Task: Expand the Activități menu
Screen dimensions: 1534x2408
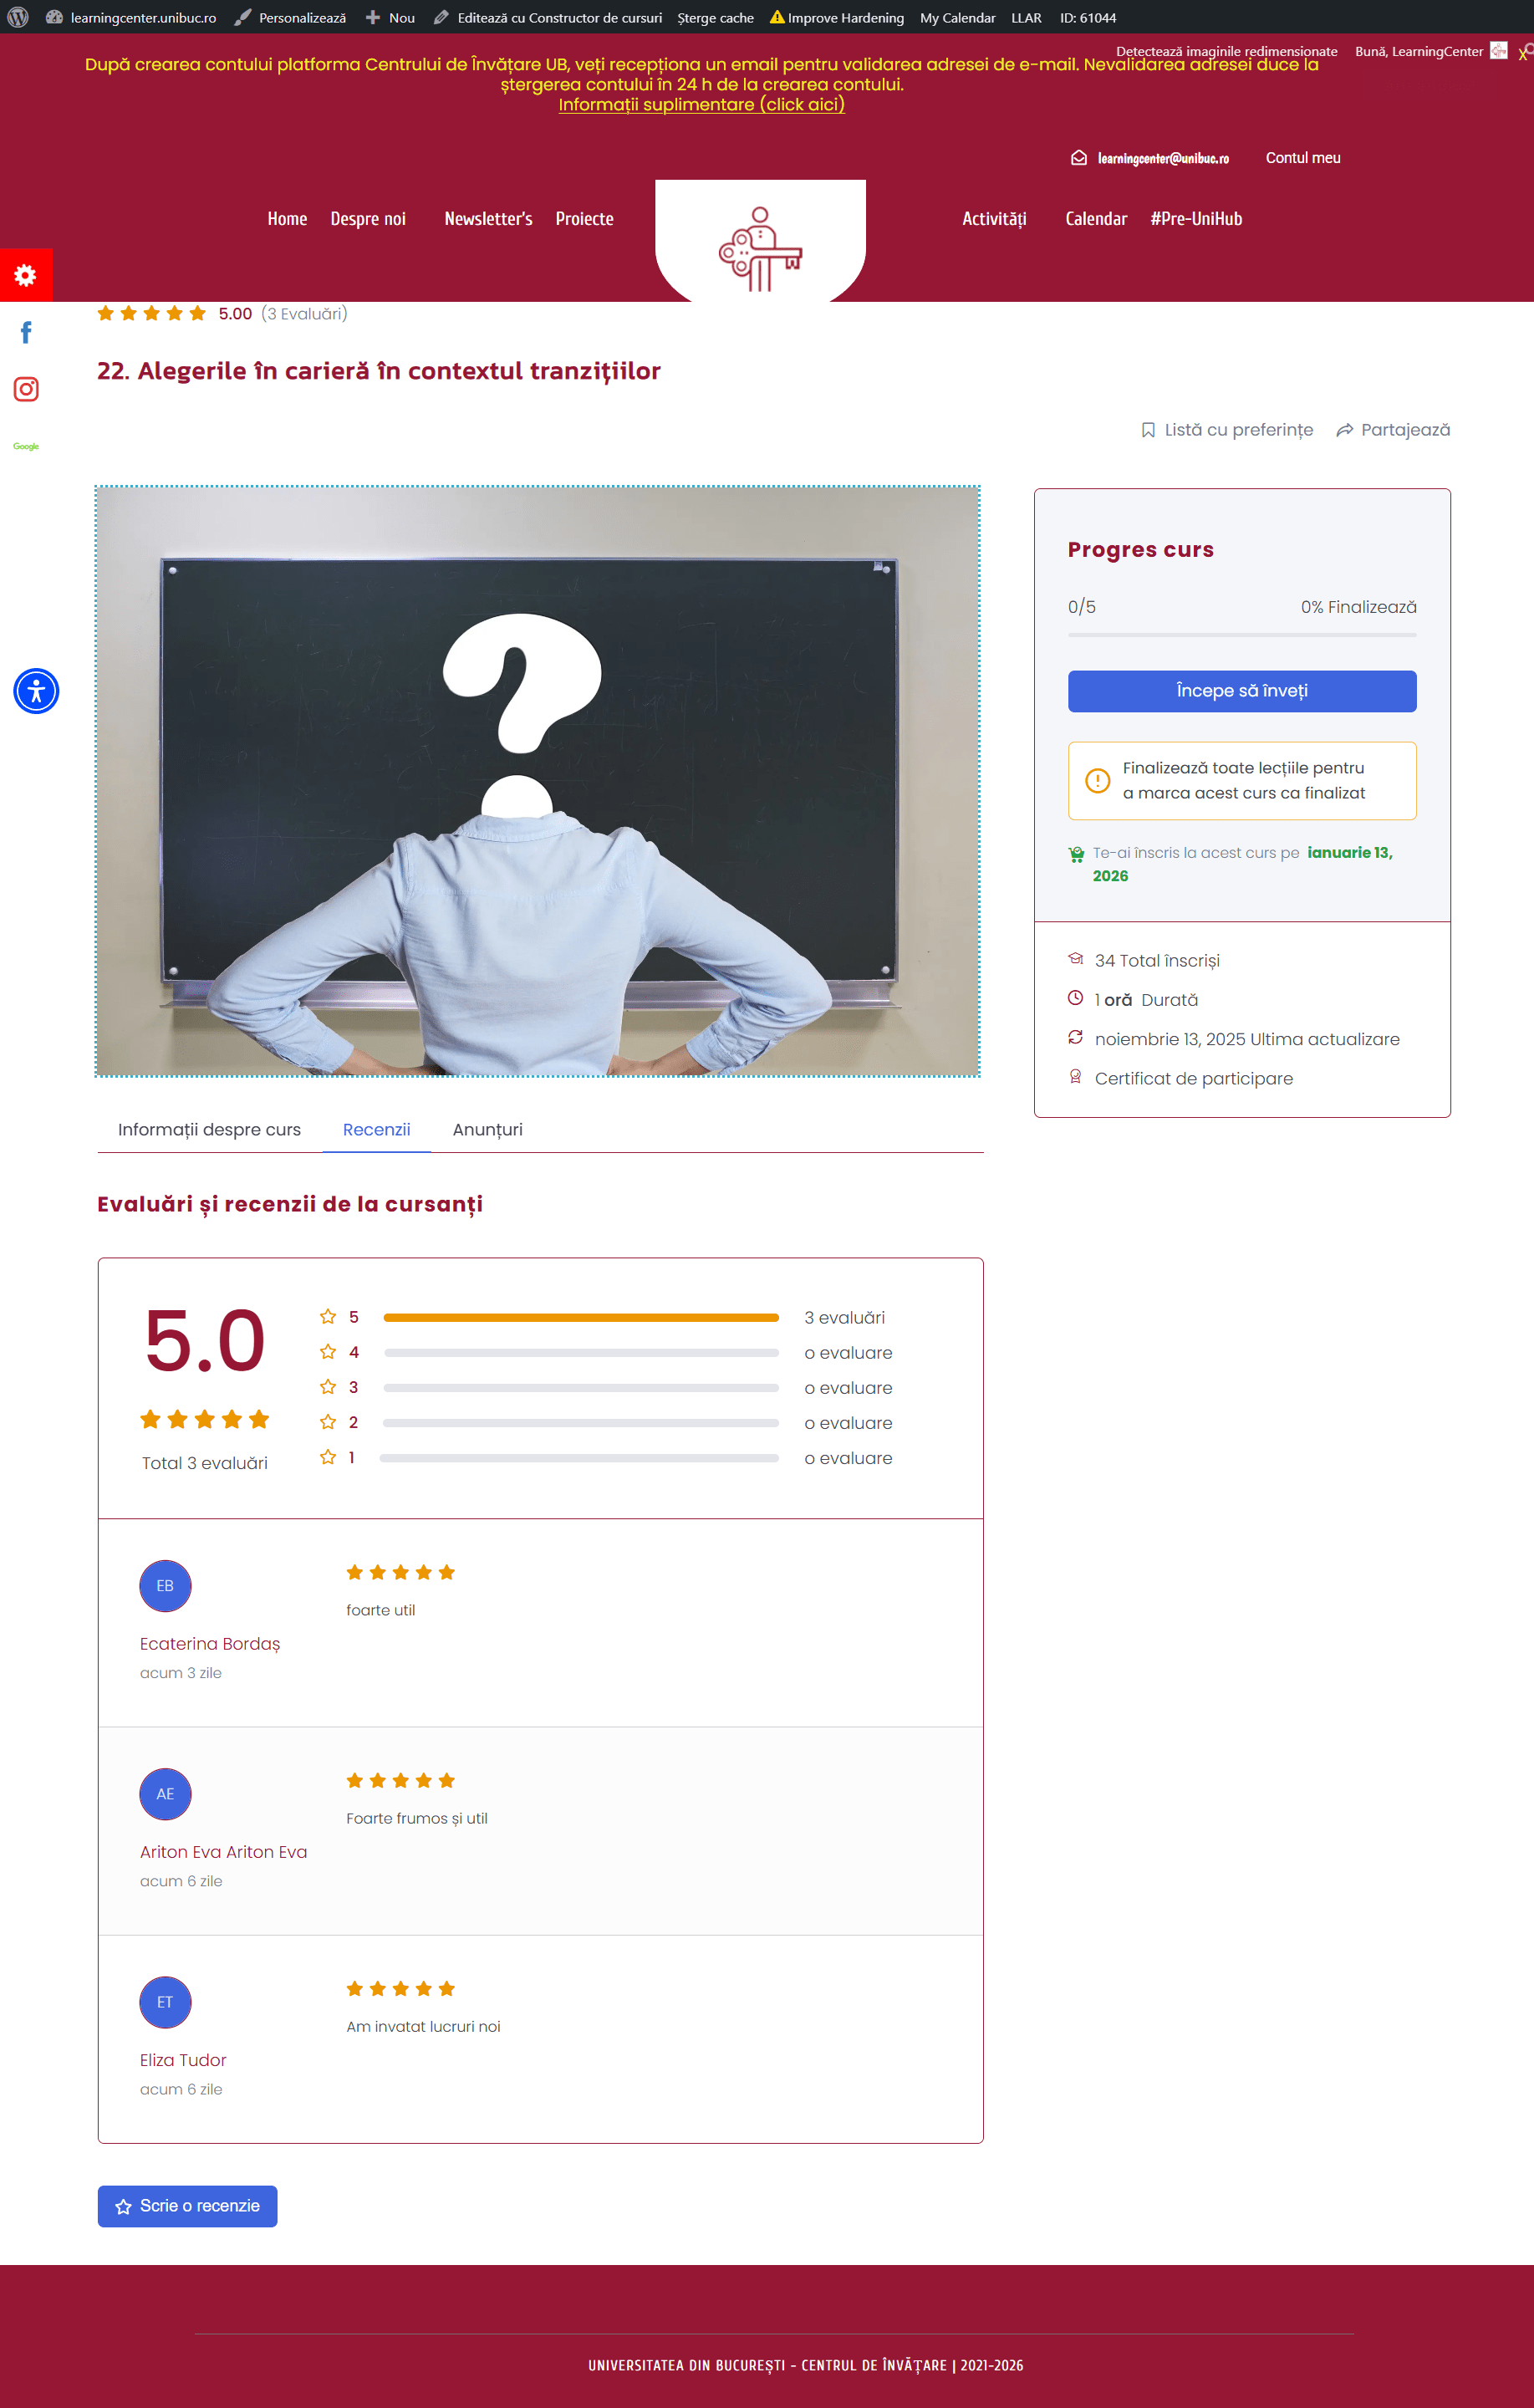Action: point(993,219)
